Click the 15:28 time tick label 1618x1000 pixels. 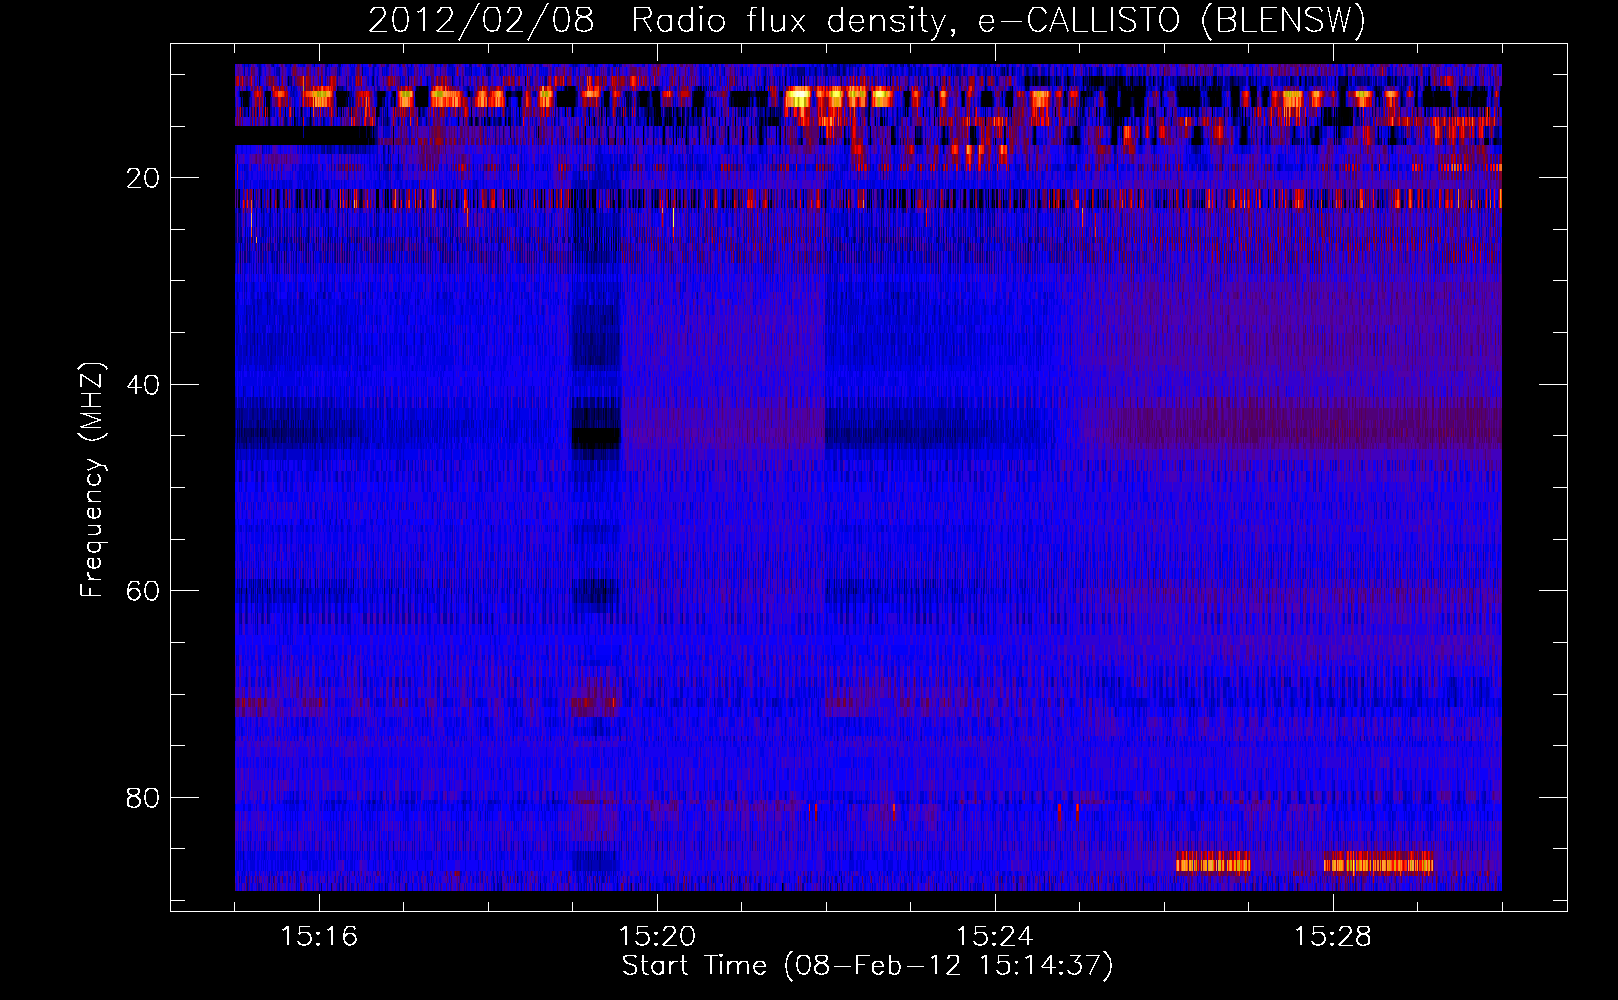(x=1333, y=936)
